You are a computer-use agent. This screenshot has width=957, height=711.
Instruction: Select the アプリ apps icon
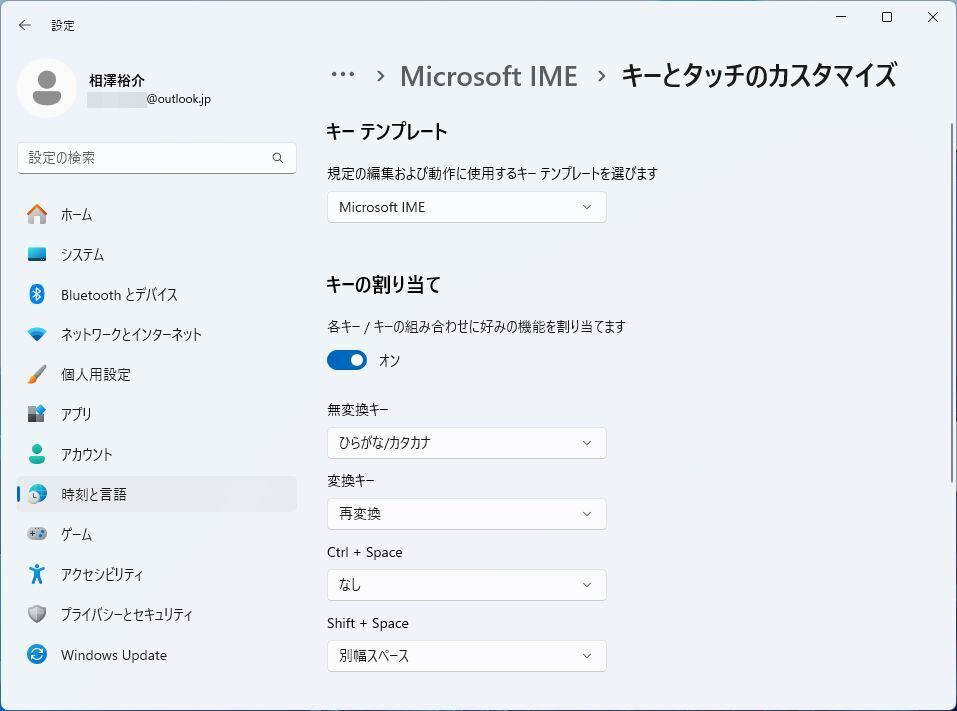coord(37,414)
